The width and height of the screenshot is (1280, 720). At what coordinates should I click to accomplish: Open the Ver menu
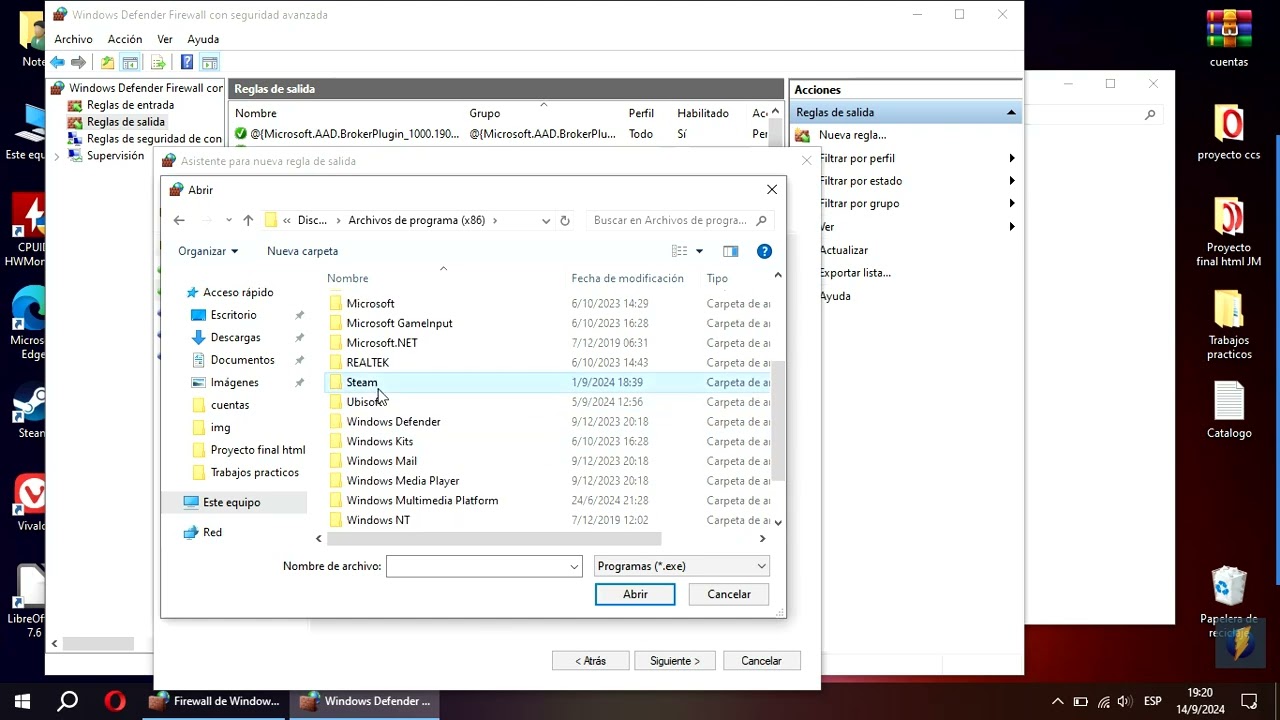(x=165, y=39)
